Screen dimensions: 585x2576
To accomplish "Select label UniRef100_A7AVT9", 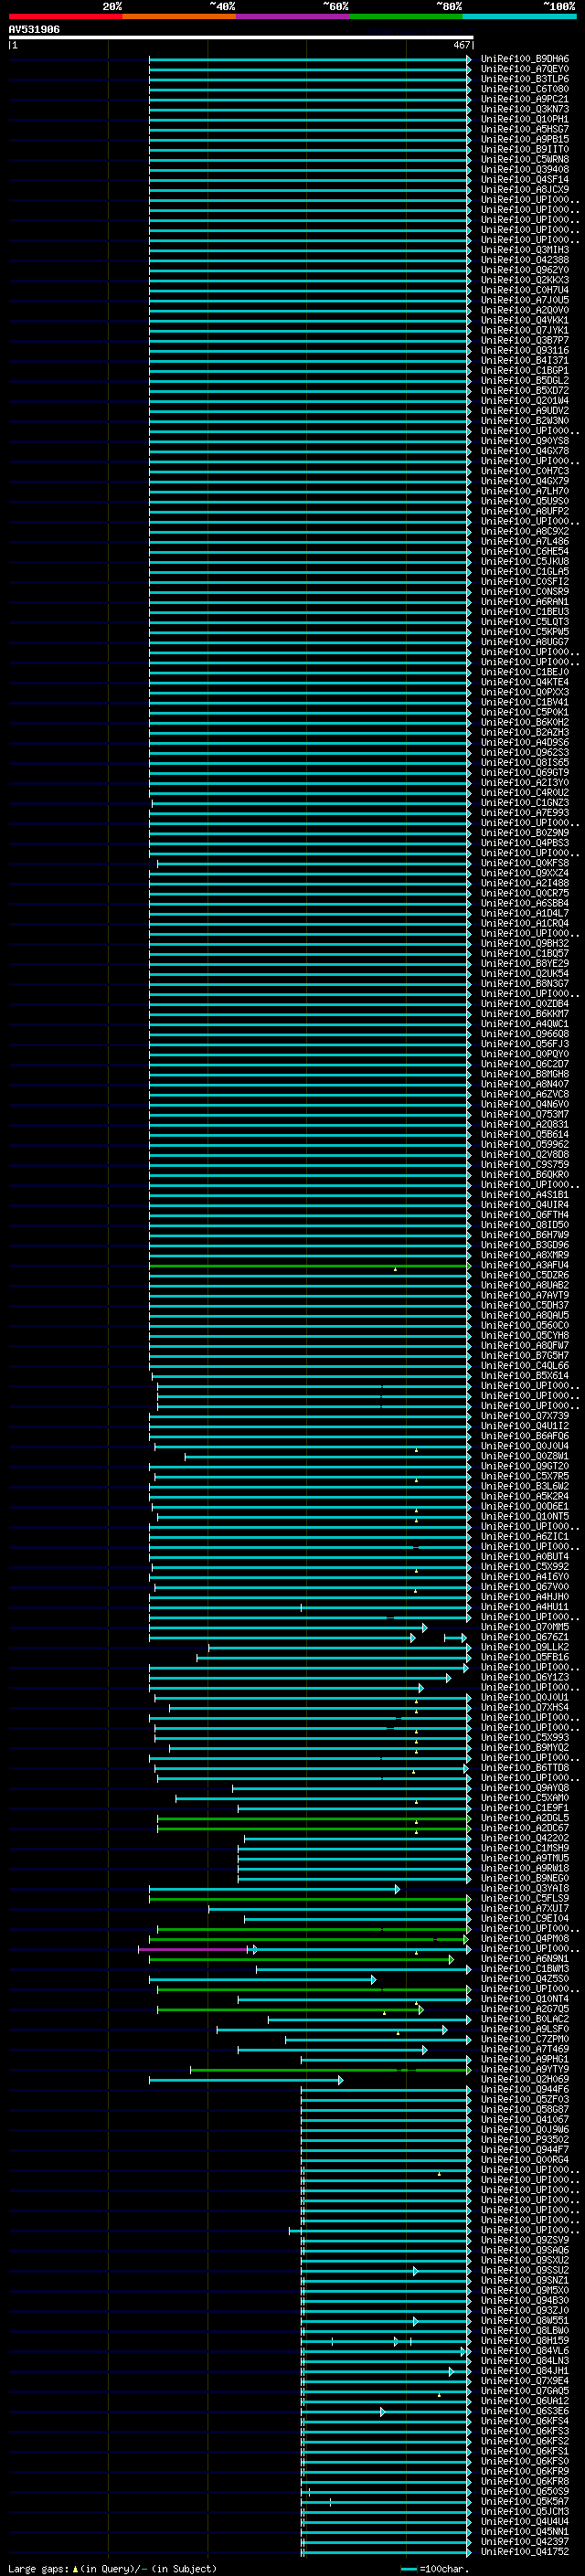I will point(524,1295).
